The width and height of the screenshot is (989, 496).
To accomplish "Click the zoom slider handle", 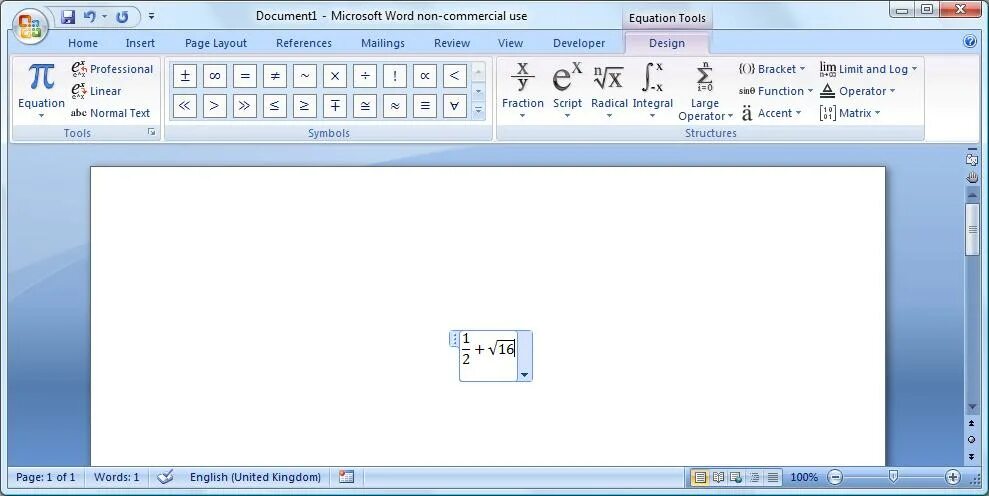I will coord(893,476).
